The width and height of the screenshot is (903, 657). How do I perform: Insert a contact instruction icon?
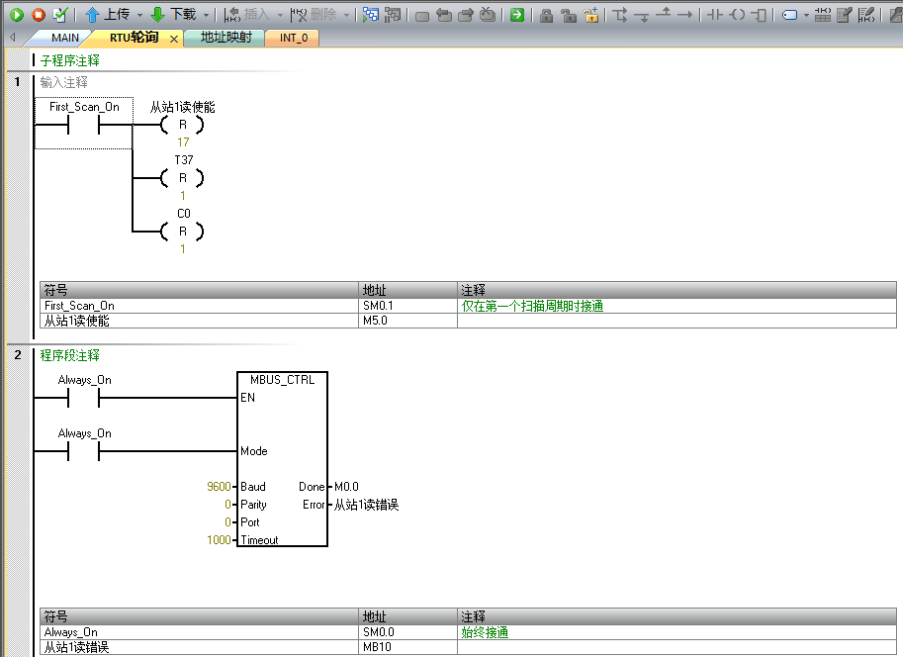[715, 15]
